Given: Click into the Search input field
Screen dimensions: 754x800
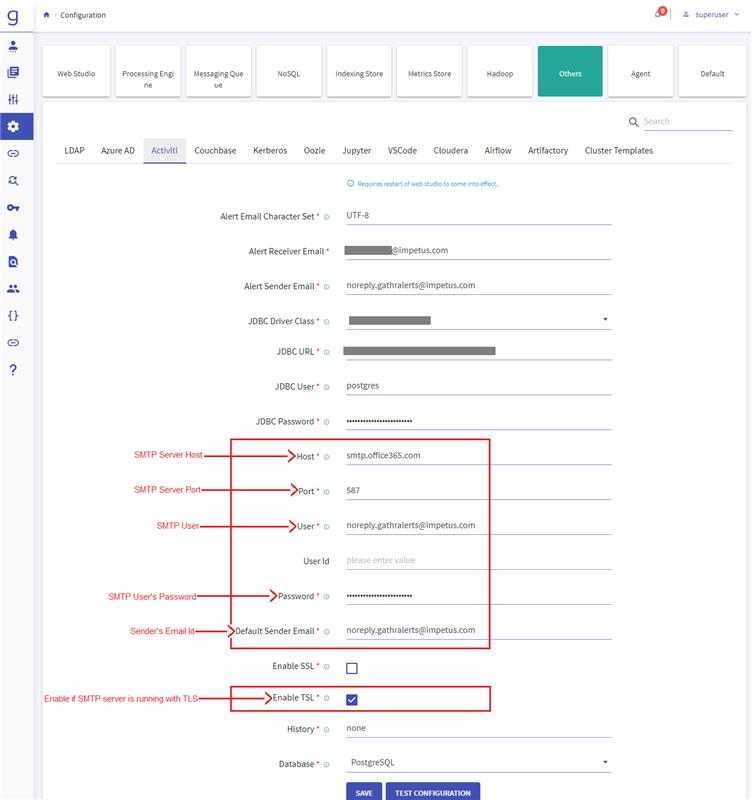Looking at the screenshot, I should (687, 121).
